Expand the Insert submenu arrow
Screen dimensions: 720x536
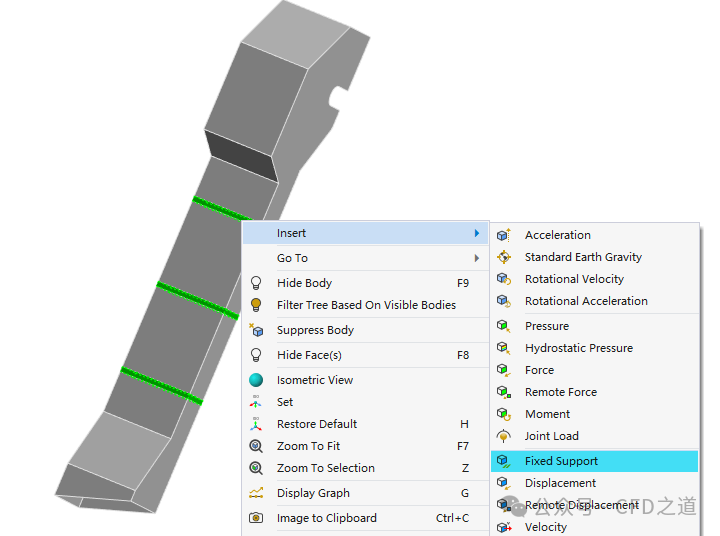coord(477,233)
